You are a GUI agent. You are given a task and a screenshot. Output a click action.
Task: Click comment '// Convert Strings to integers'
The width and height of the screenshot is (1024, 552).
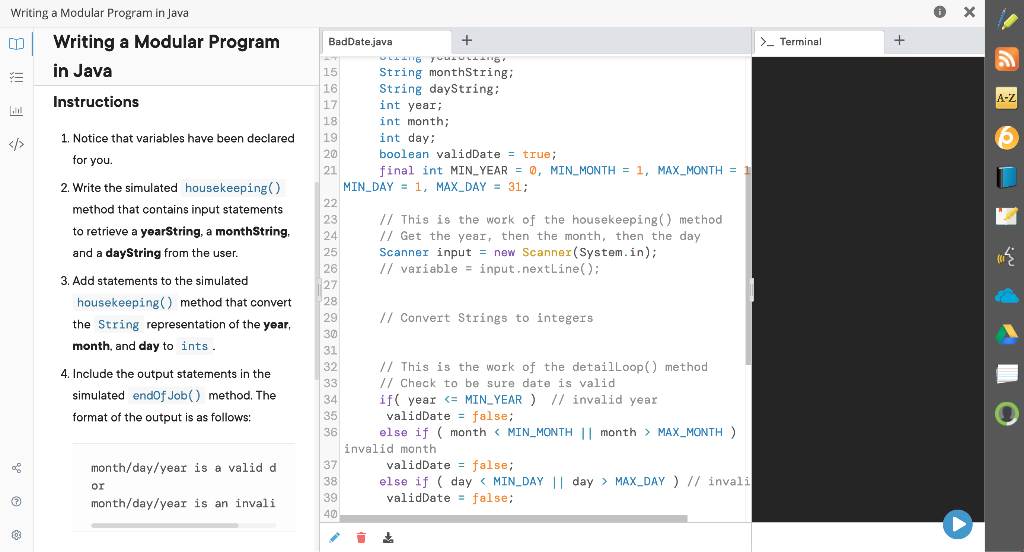click(x=486, y=317)
